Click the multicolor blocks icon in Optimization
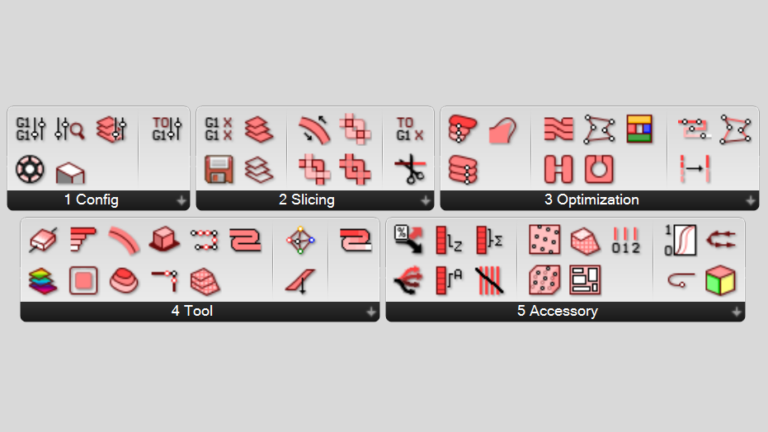This screenshot has height=432, width=768. point(639,129)
